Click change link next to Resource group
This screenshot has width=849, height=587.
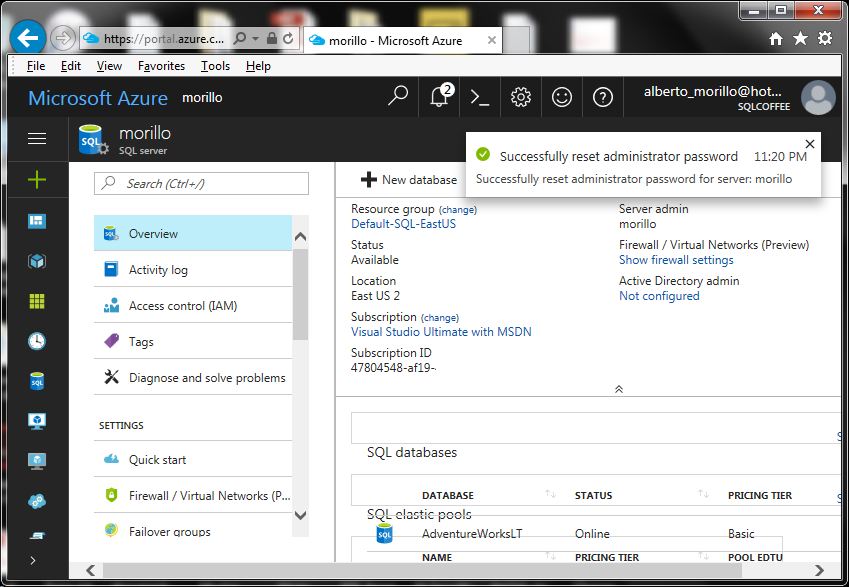tap(458, 210)
